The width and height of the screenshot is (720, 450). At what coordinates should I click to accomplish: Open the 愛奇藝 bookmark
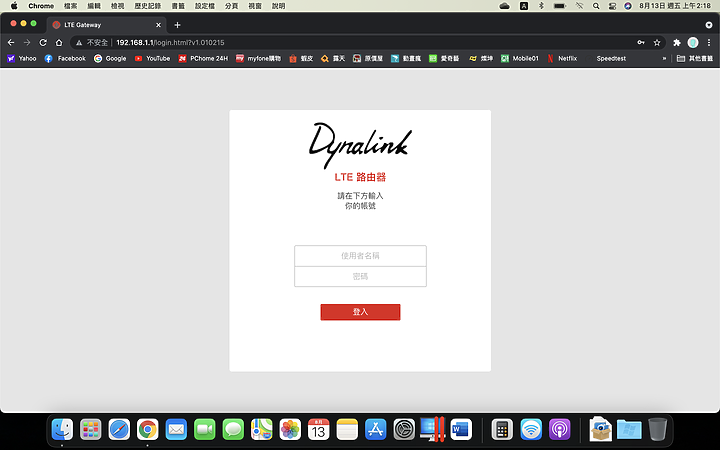(444, 58)
